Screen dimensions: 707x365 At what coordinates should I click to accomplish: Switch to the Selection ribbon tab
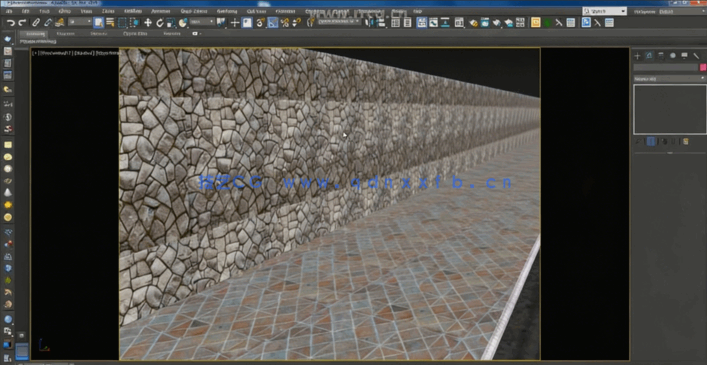coord(99,34)
